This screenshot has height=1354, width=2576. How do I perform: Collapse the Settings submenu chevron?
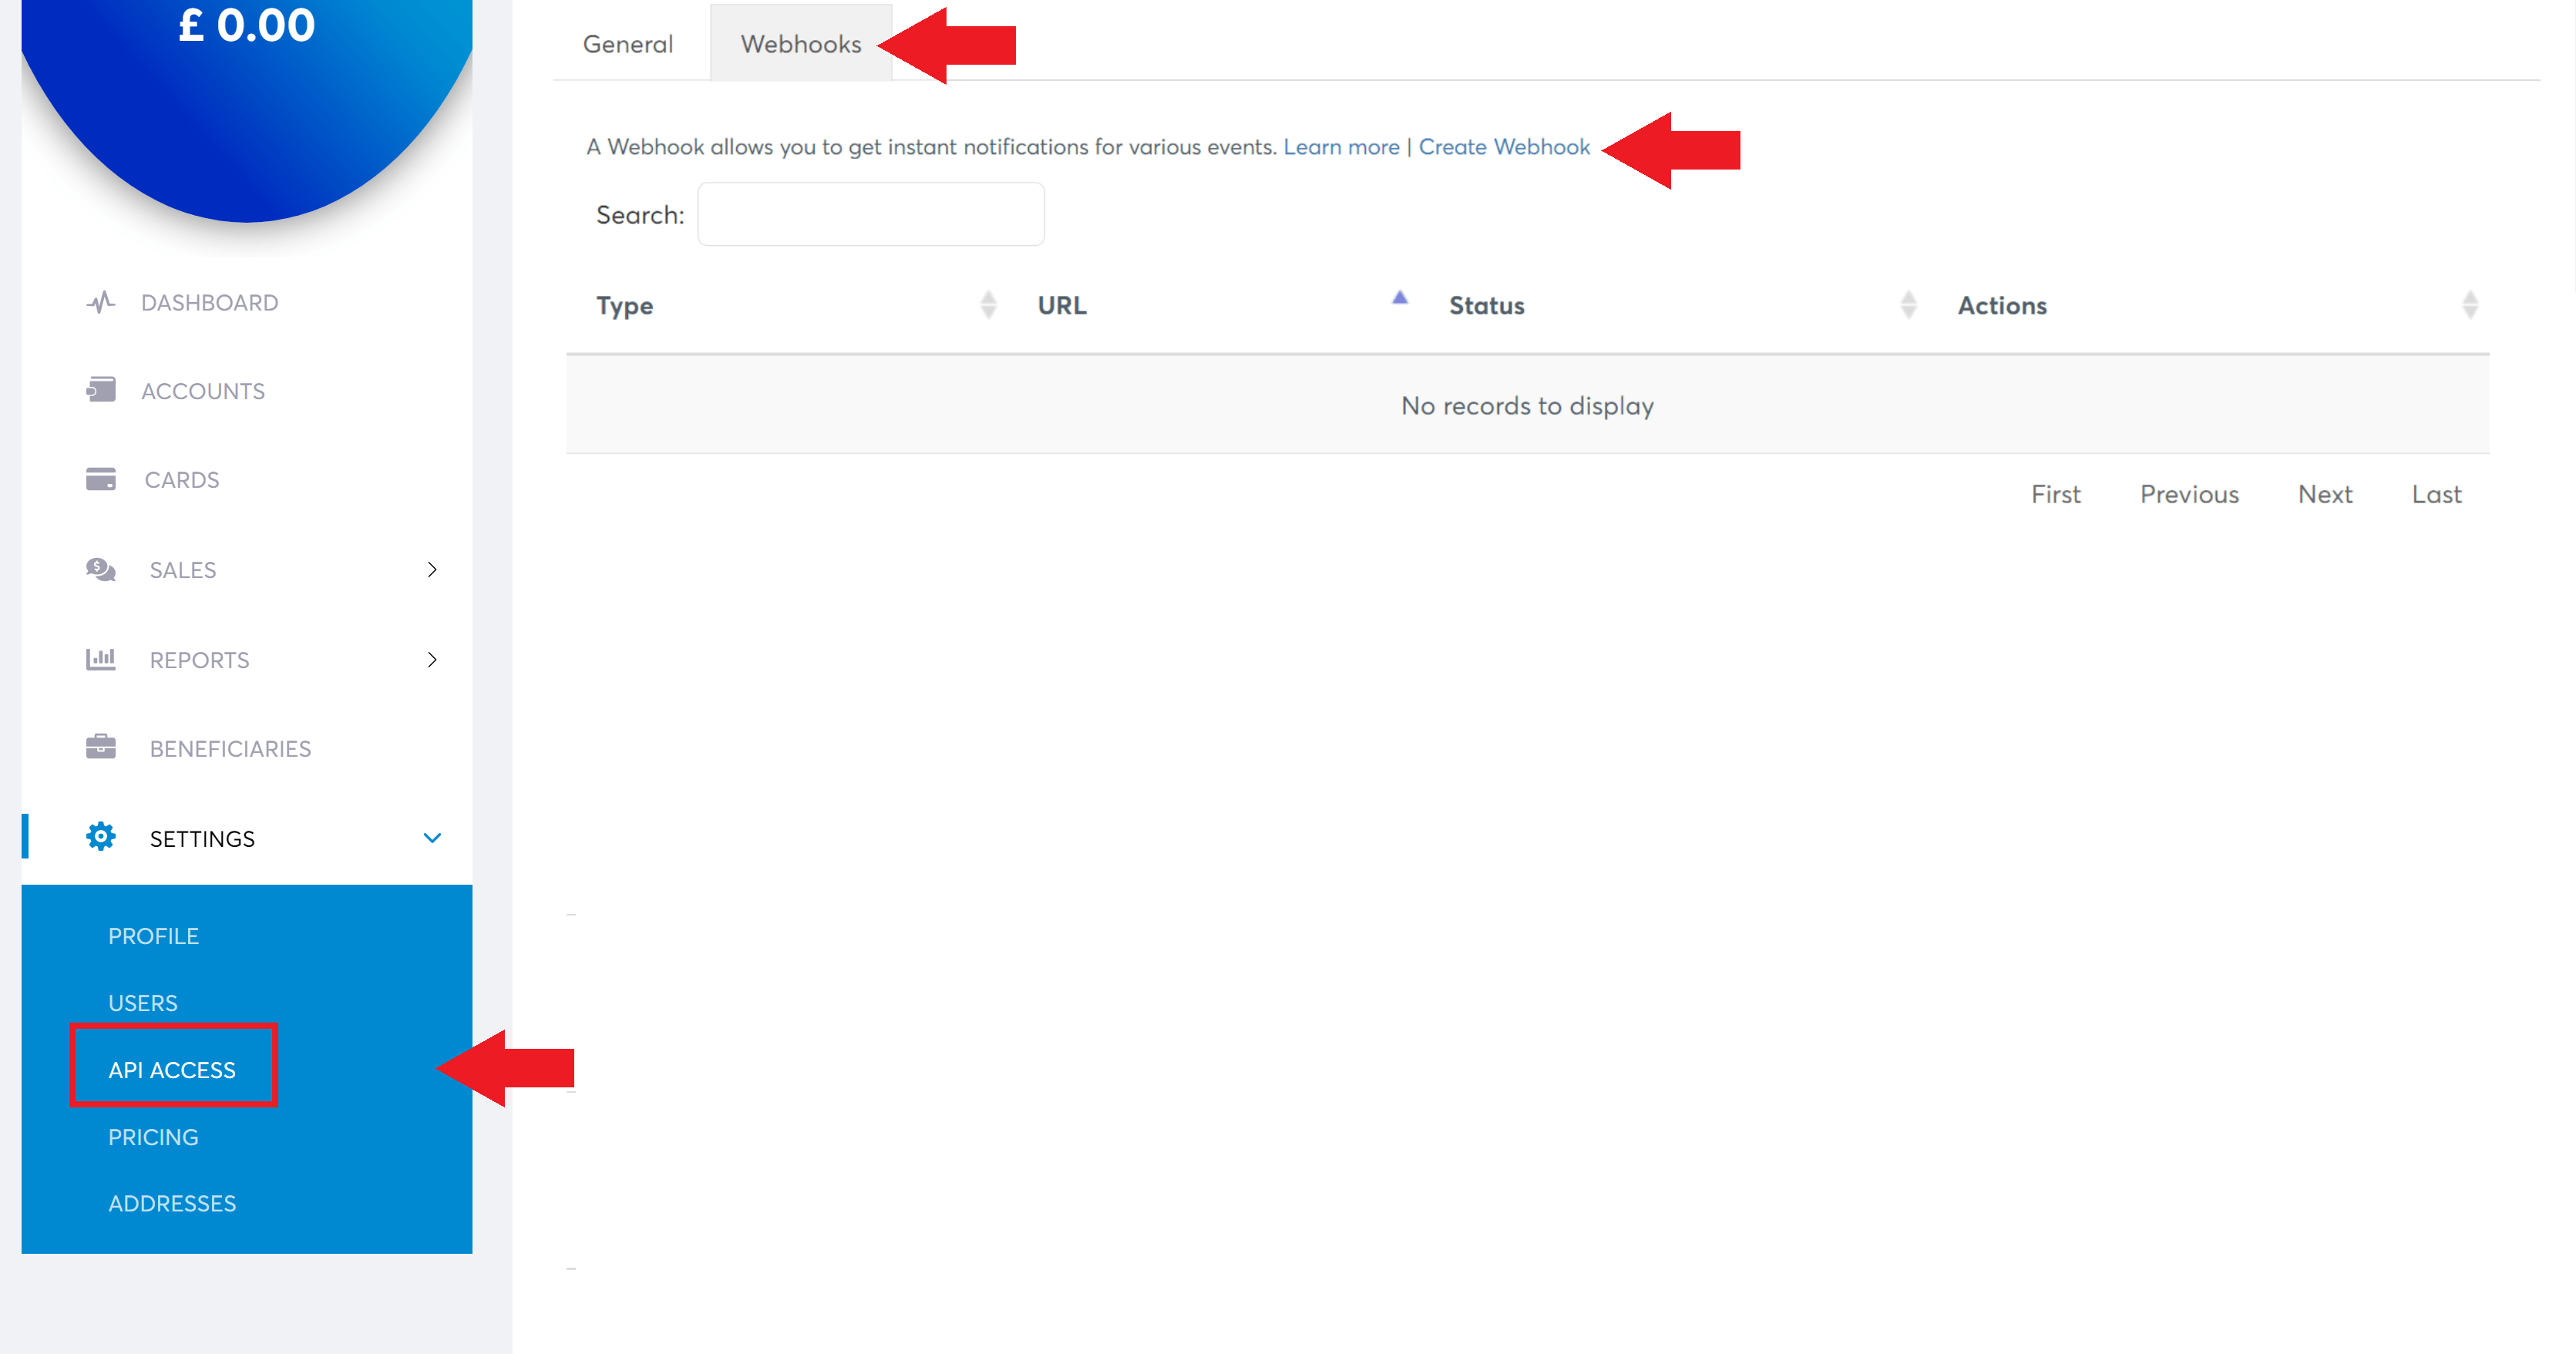(x=432, y=838)
